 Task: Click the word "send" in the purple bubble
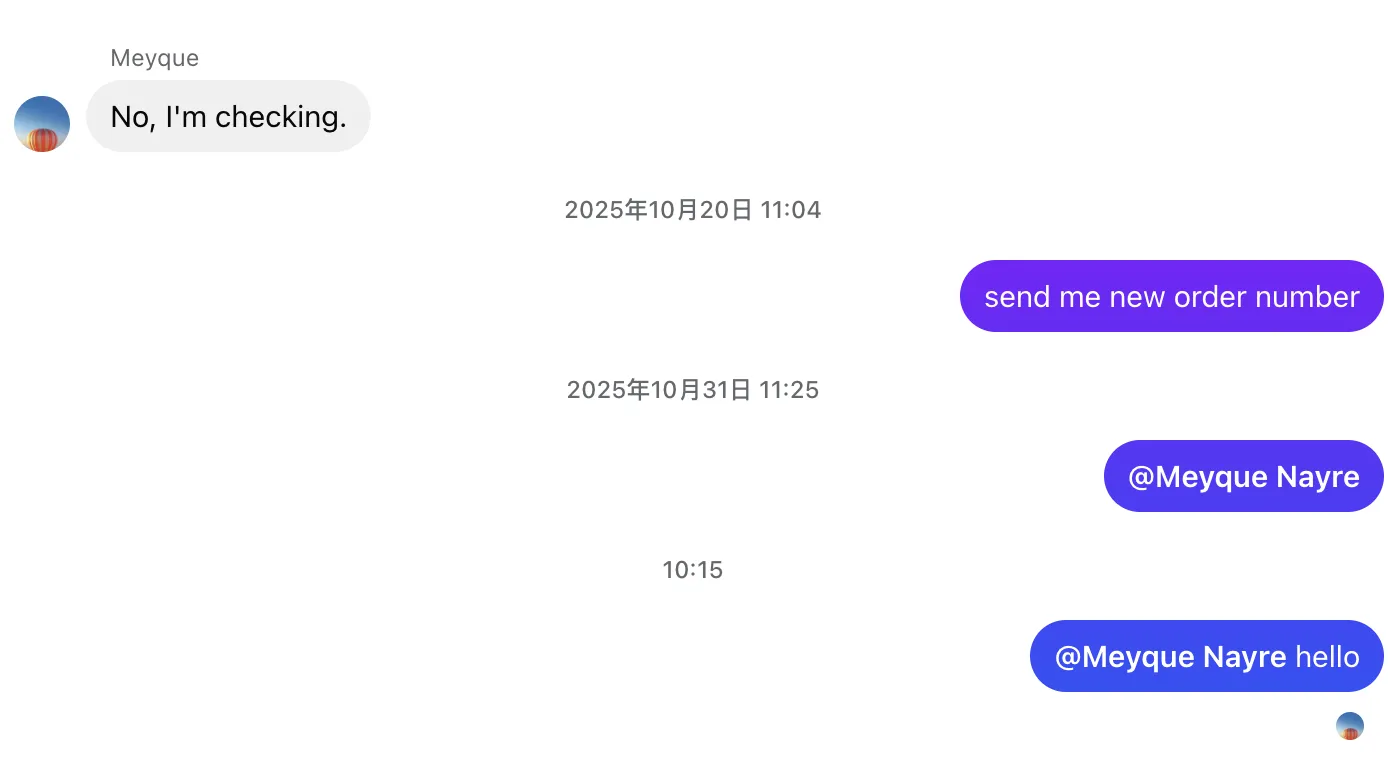click(1012, 297)
